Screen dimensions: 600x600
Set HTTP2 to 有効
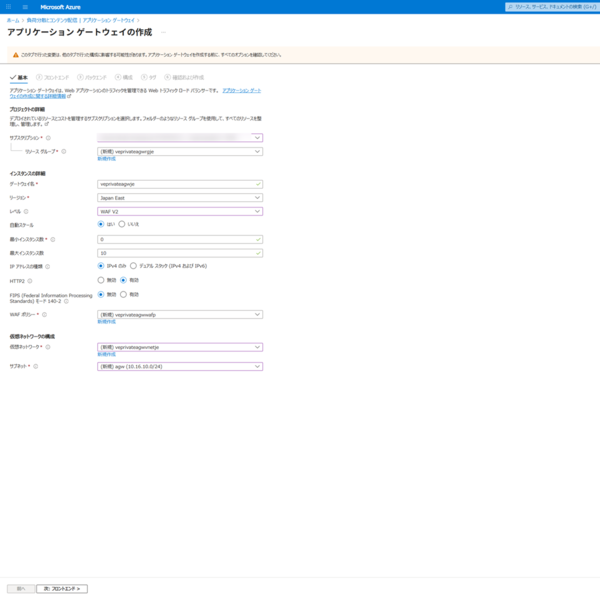[x=123, y=280]
